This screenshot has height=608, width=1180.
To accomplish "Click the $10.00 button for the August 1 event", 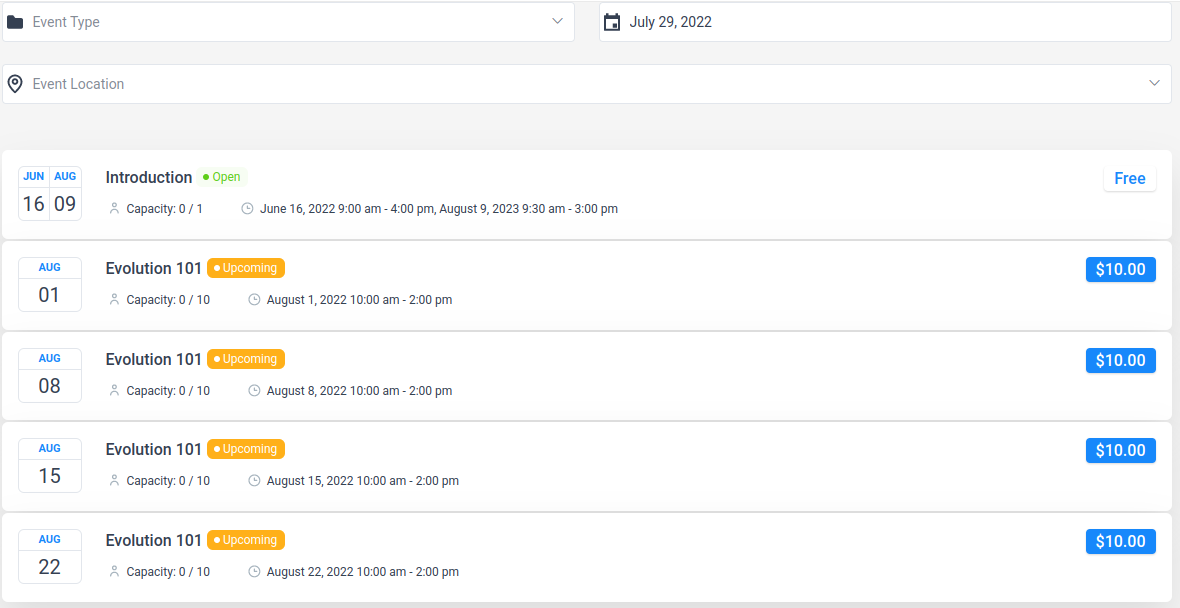I will [x=1120, y=270].
